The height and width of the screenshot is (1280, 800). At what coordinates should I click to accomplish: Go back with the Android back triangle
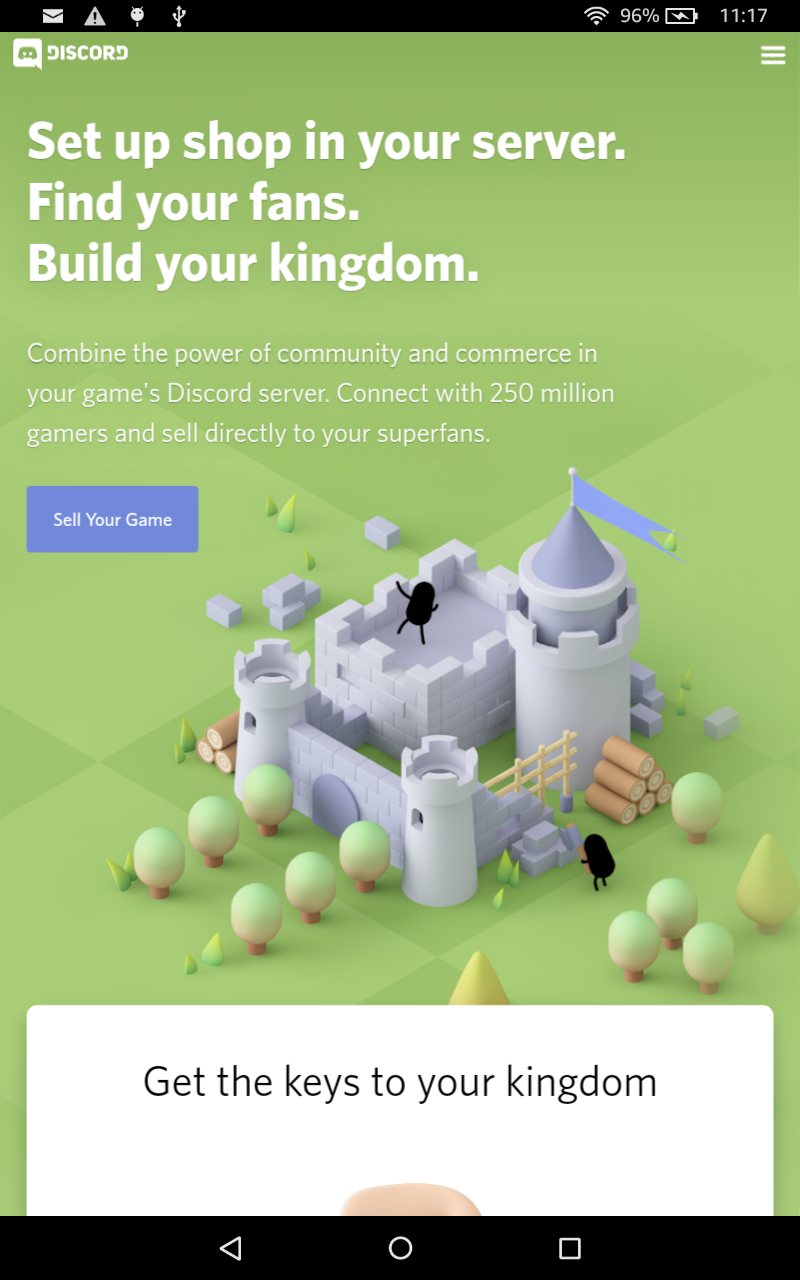click(x=231, y=1247)
